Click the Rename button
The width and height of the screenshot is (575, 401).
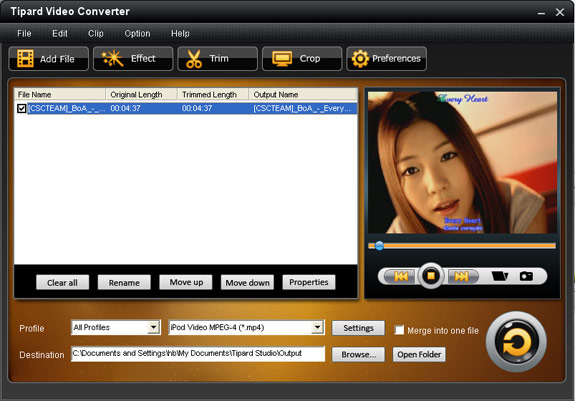(x=124, y=283)
